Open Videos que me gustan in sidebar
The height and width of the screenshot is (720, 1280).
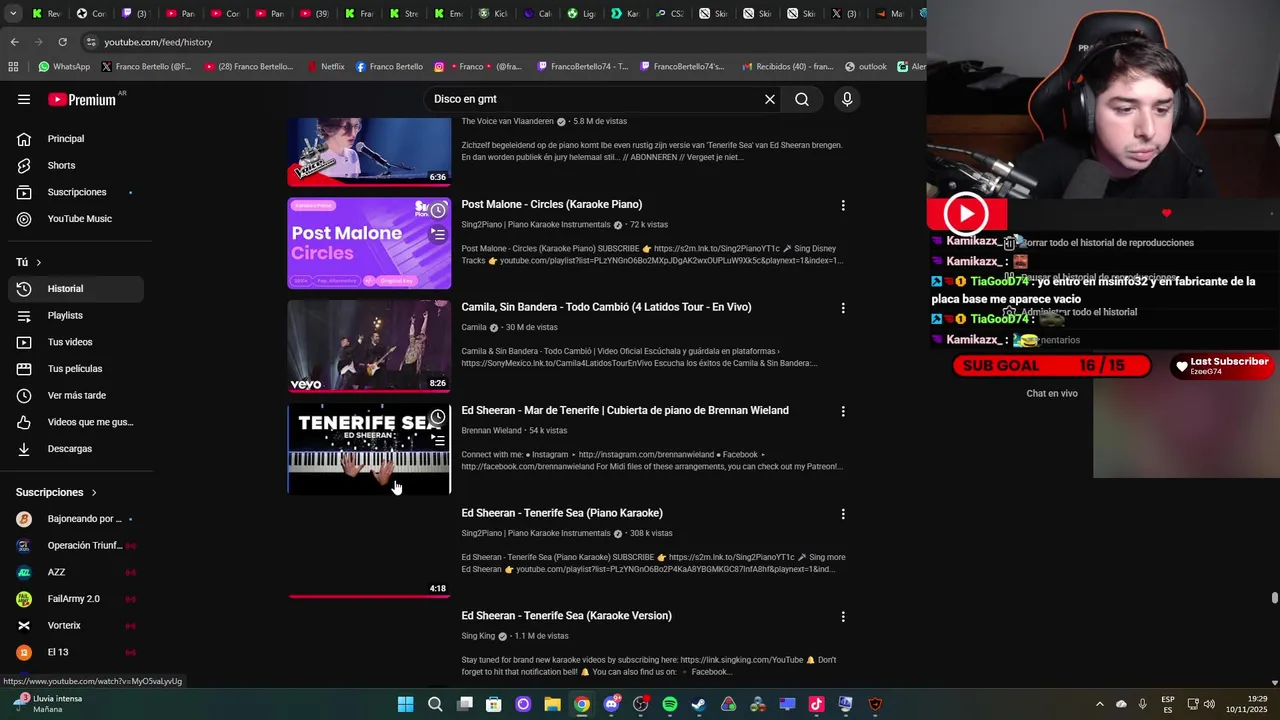76,422
